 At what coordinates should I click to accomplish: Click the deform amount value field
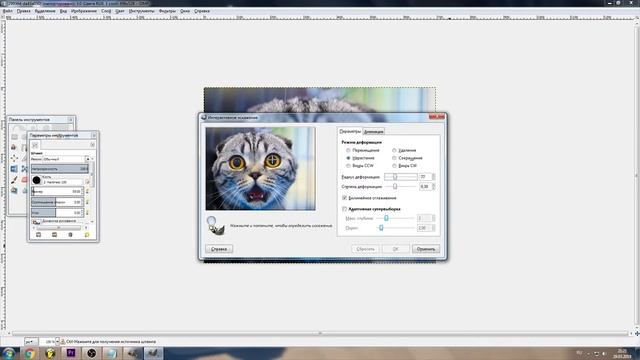[425, 186]
